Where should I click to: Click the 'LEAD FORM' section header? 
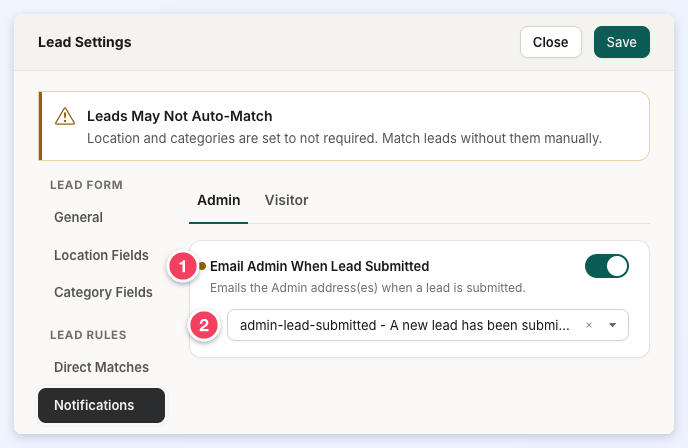click(x=86, y=185)
